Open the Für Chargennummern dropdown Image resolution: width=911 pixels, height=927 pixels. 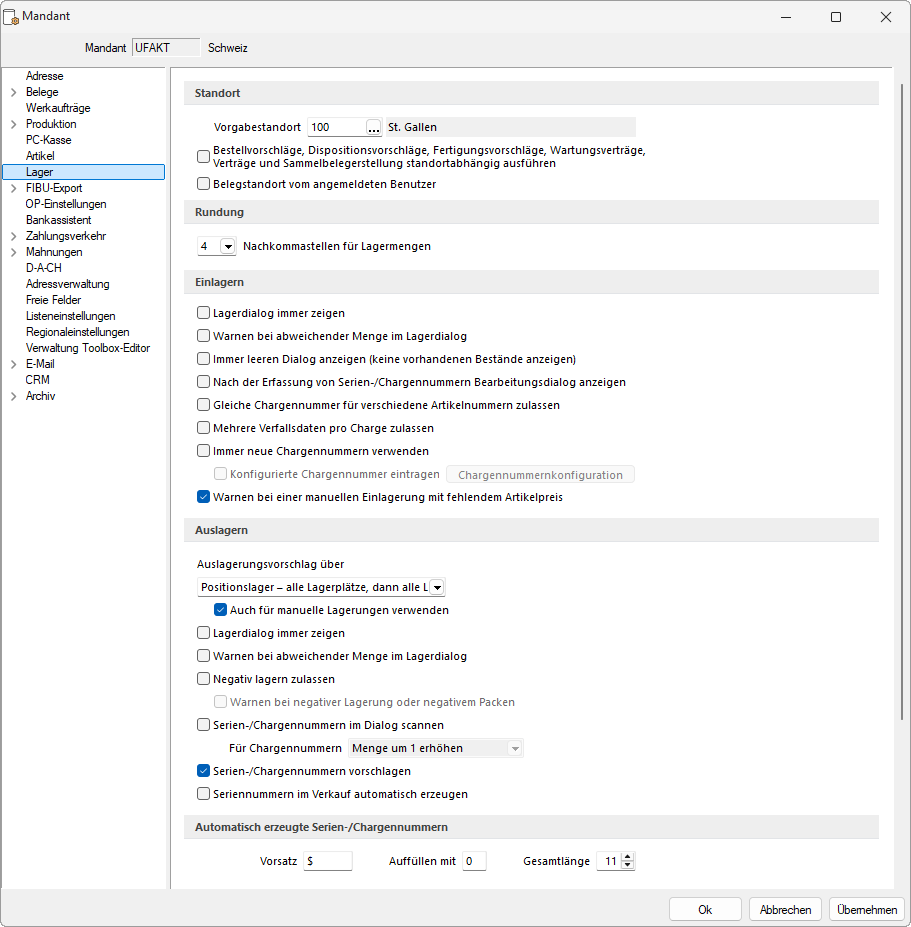[x=515, y=748]
